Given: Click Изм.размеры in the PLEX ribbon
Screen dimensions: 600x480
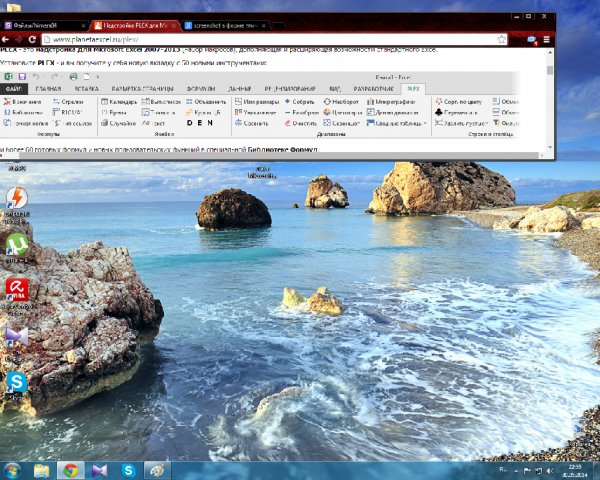Looking at the screenshot, I should pyautogui.click(x=257, y=102).
